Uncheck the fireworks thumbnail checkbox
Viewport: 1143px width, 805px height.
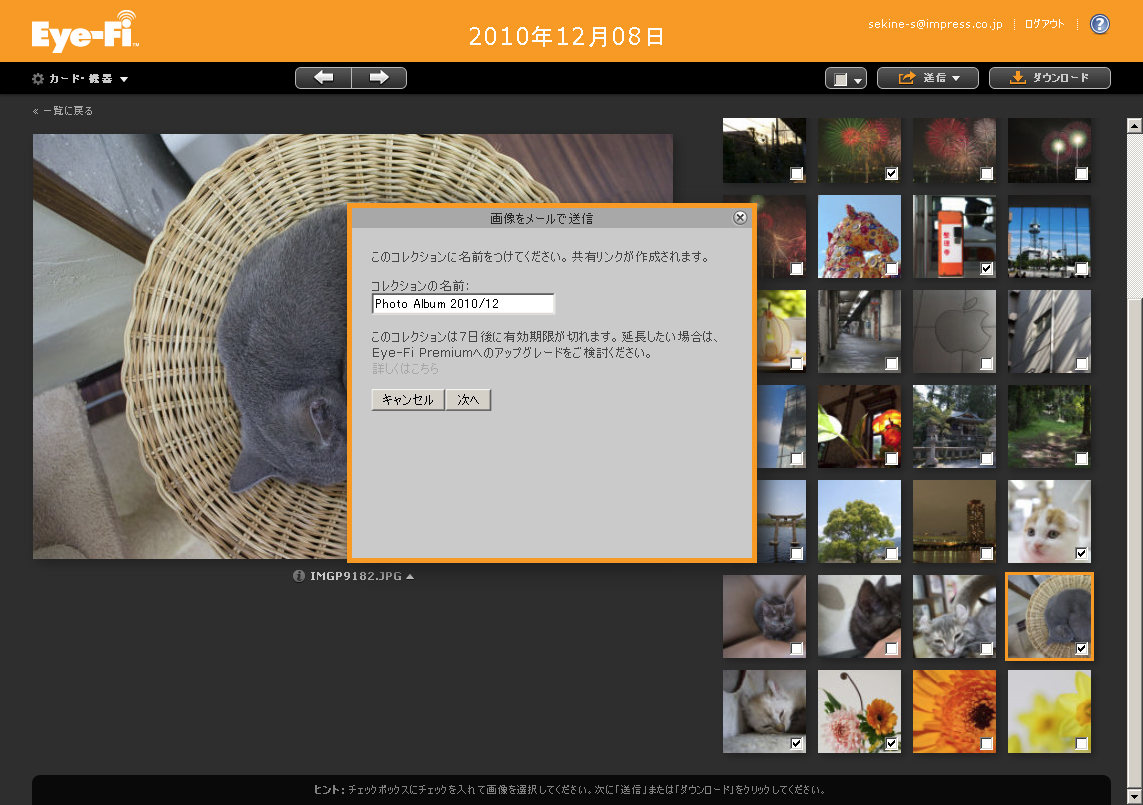(x=890, y=173)
